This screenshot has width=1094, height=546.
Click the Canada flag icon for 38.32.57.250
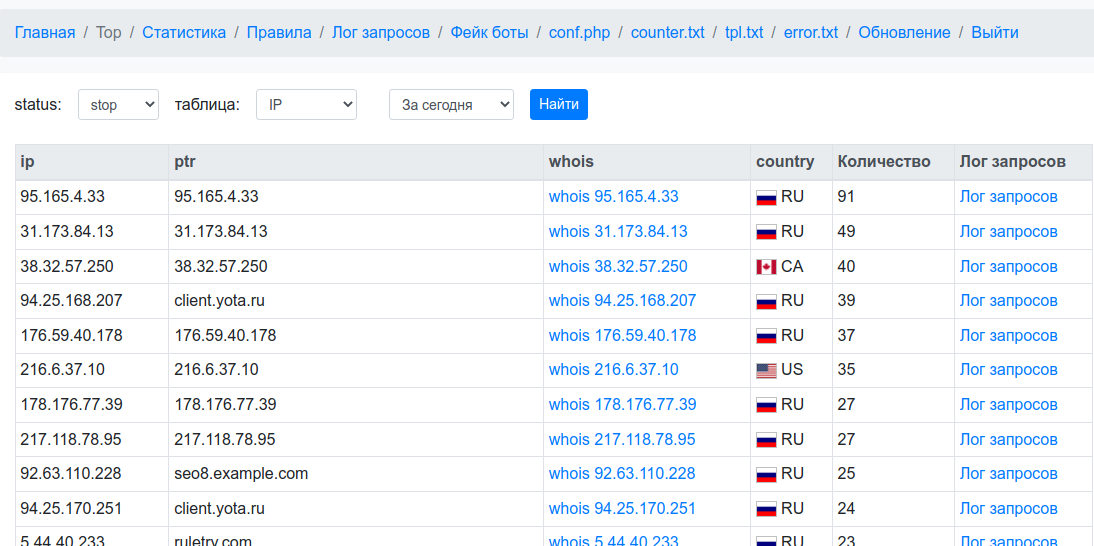766,267
